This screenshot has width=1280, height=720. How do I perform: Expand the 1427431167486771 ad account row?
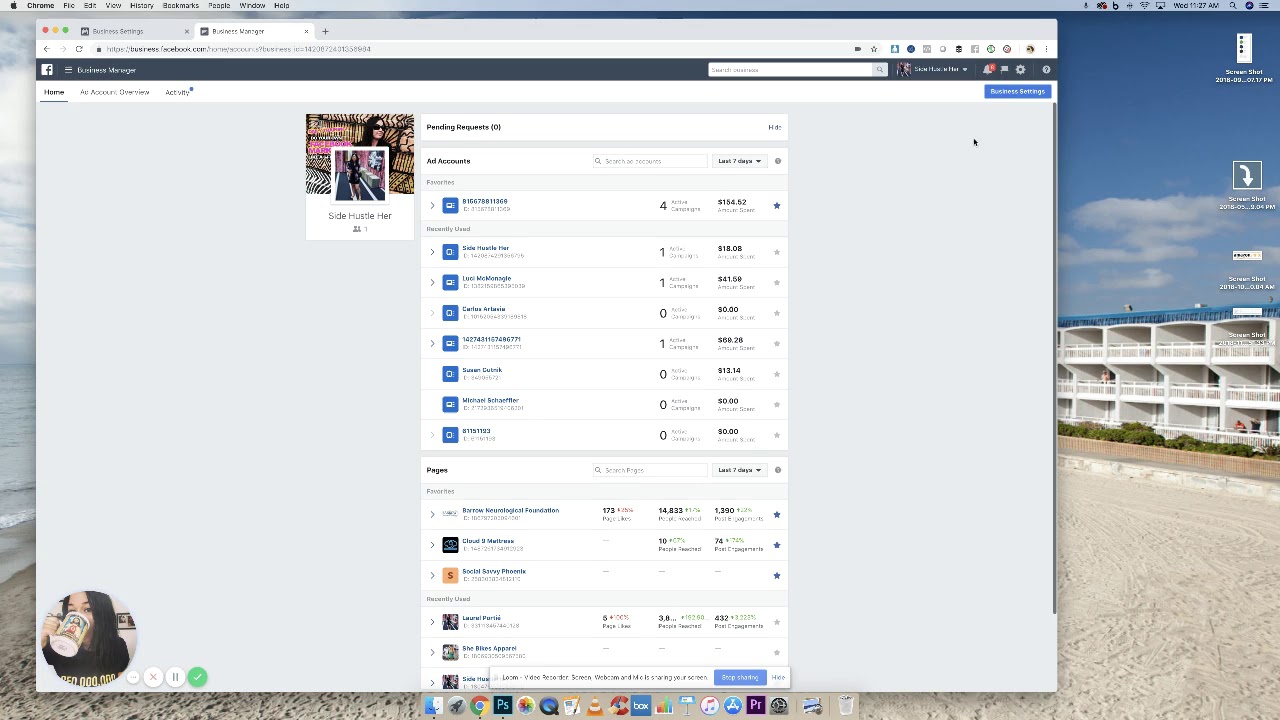click(x=433, y=344)
